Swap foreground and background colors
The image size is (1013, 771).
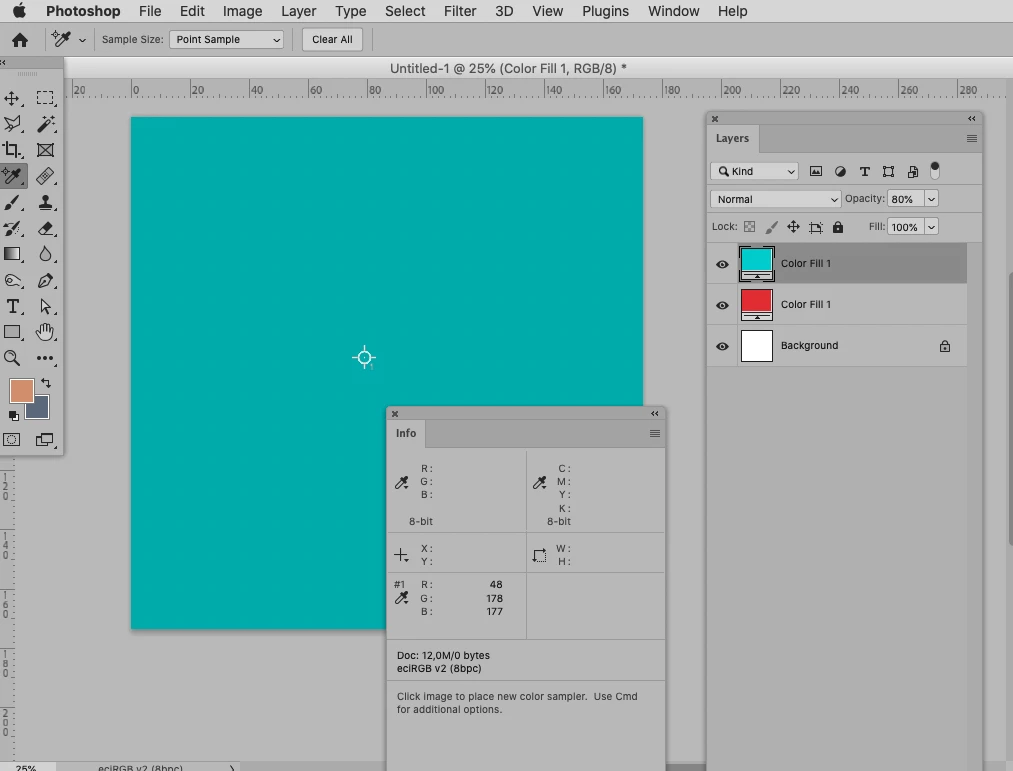point(46,383)
